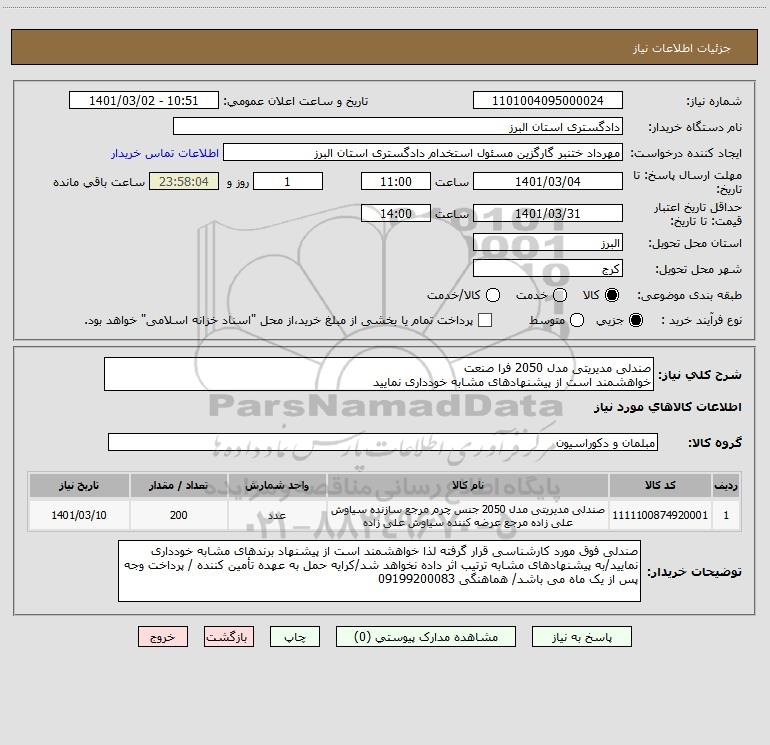Toggle Islamic treasury documents payment checkbox
770x745 pixels.
click(x=485, y=320)
